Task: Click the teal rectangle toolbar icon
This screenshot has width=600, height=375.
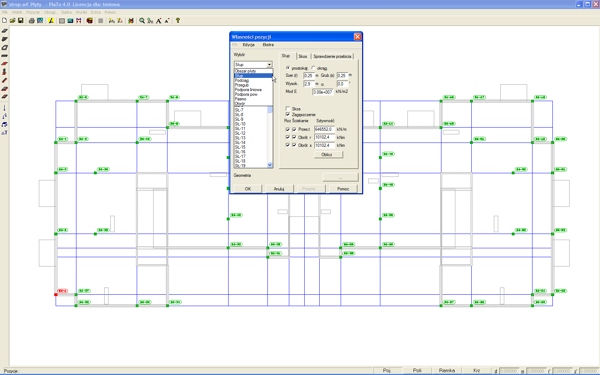Action: (x=70, y=21)
